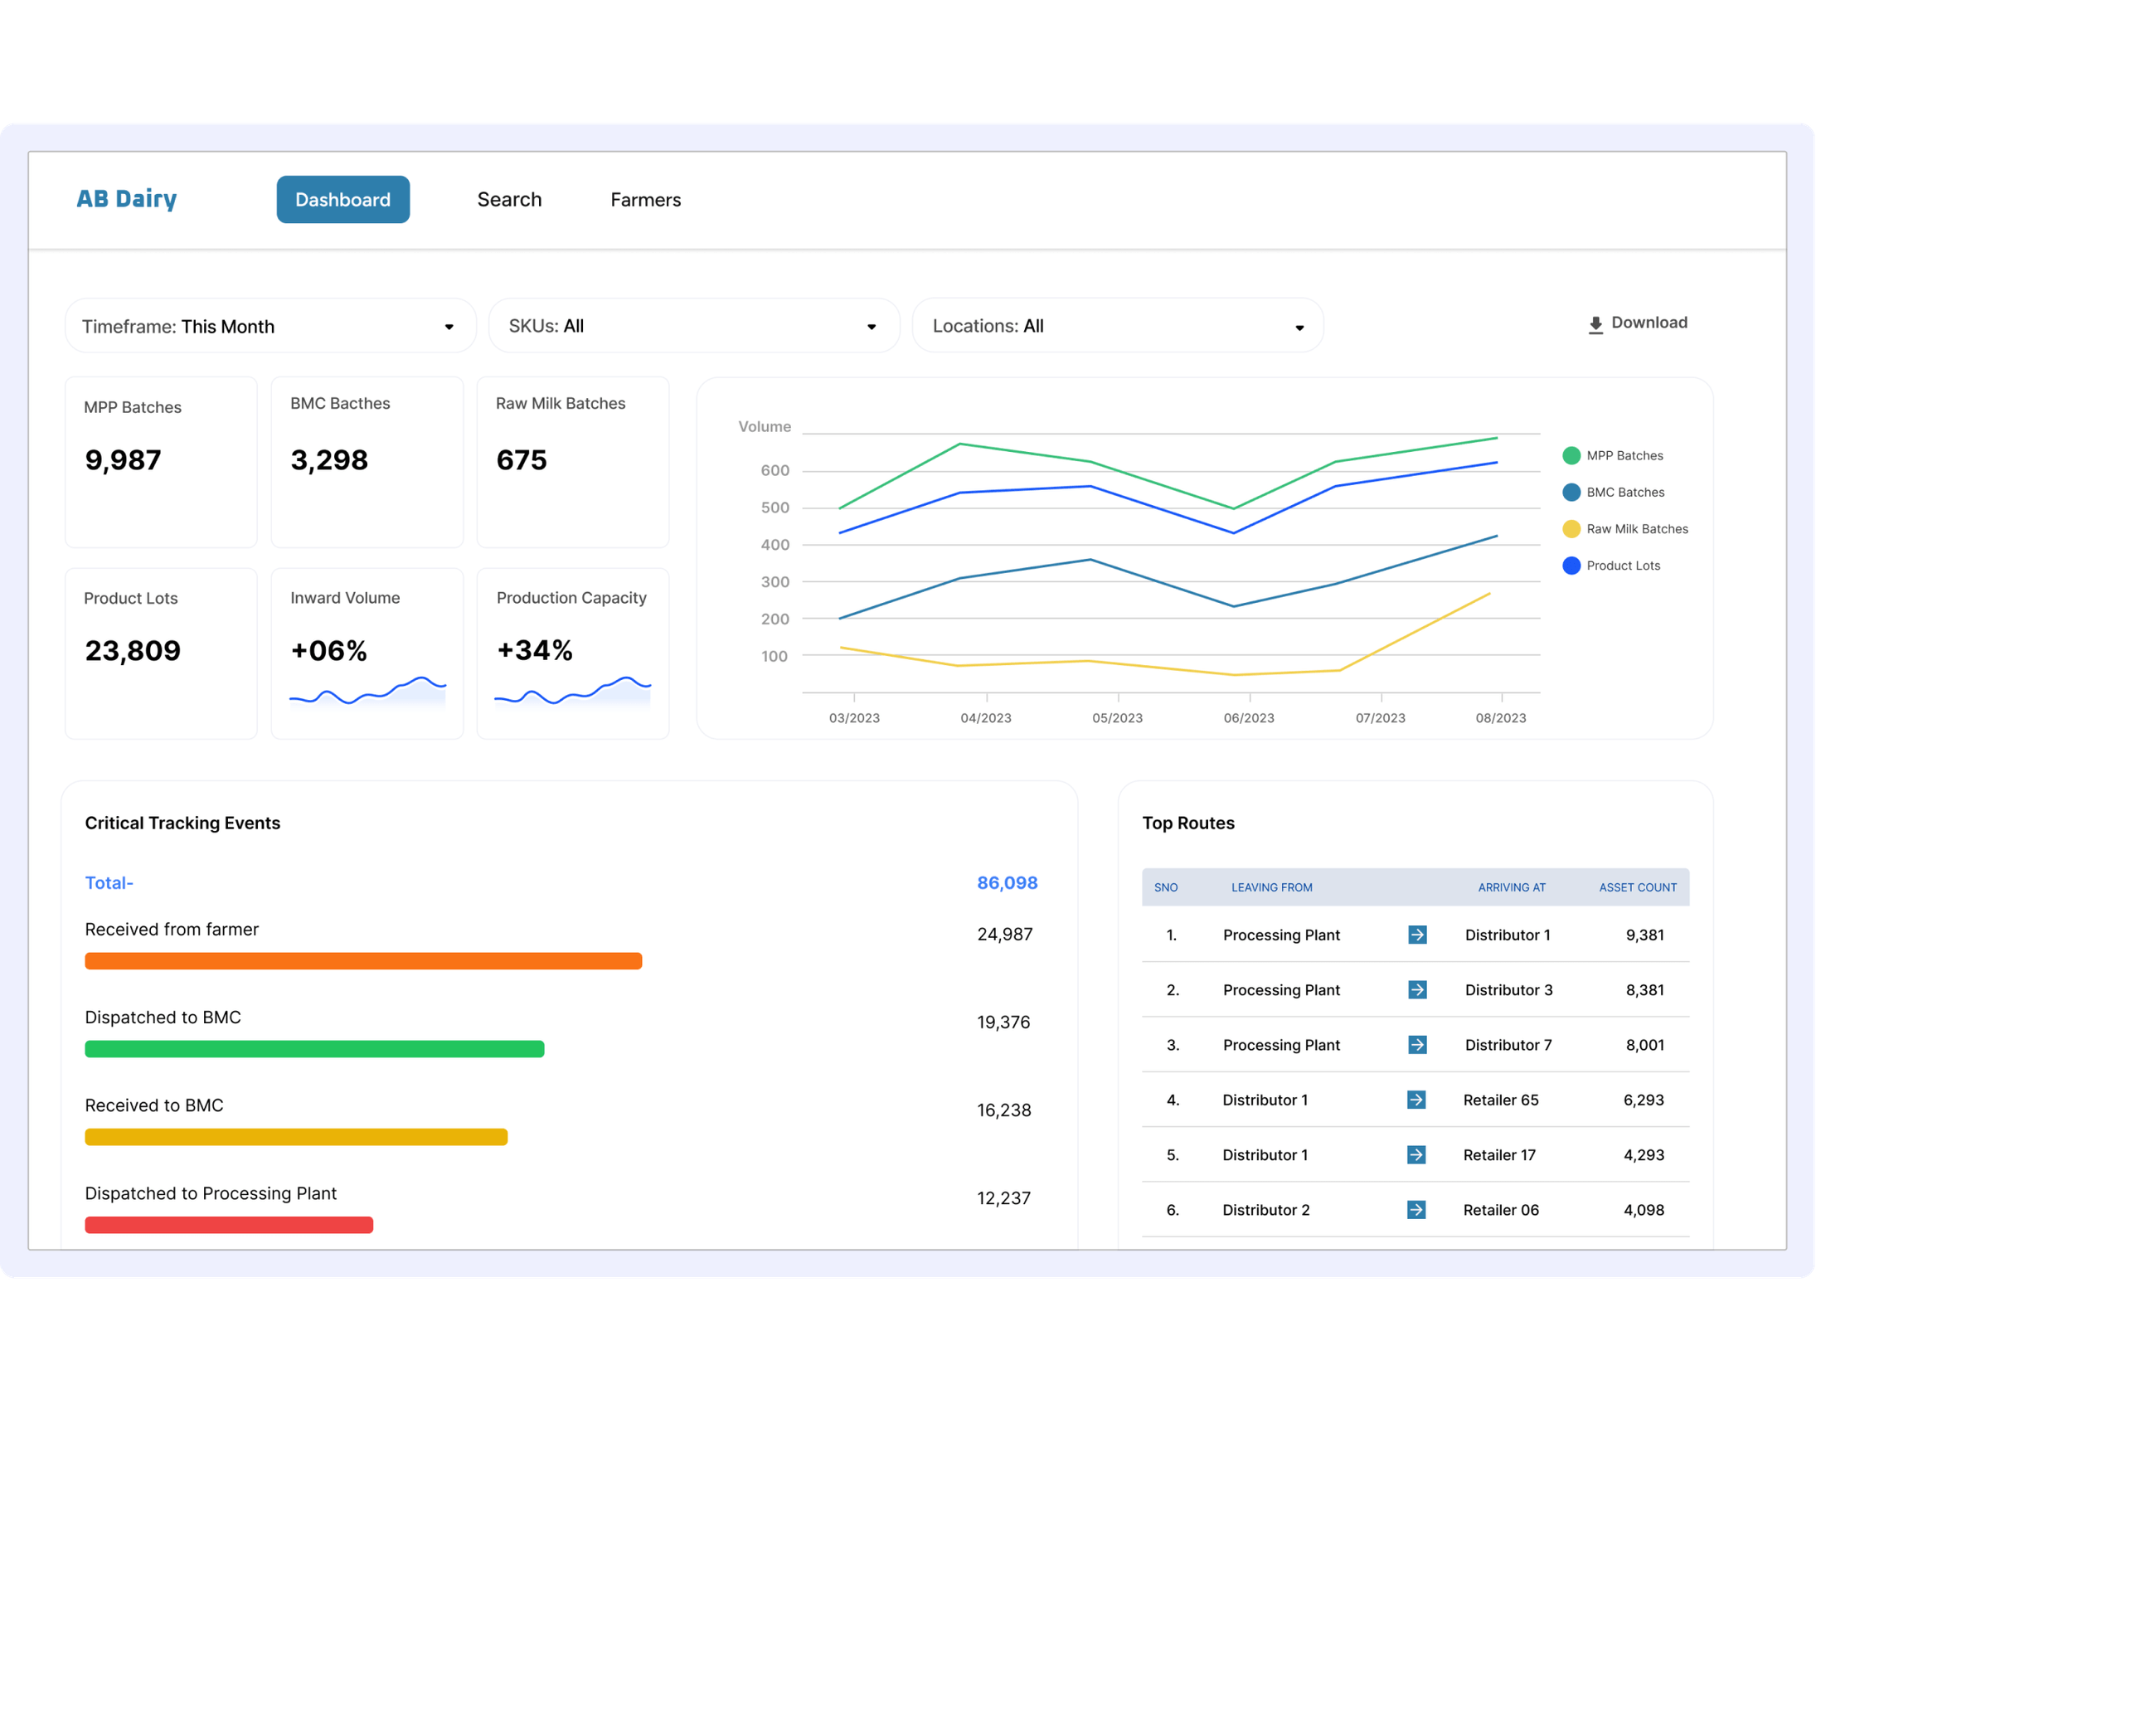This screenshot has width=2156, height=1734.
Task: Toggle Raw Milk Batches legend series
Action: [1571, 529]
